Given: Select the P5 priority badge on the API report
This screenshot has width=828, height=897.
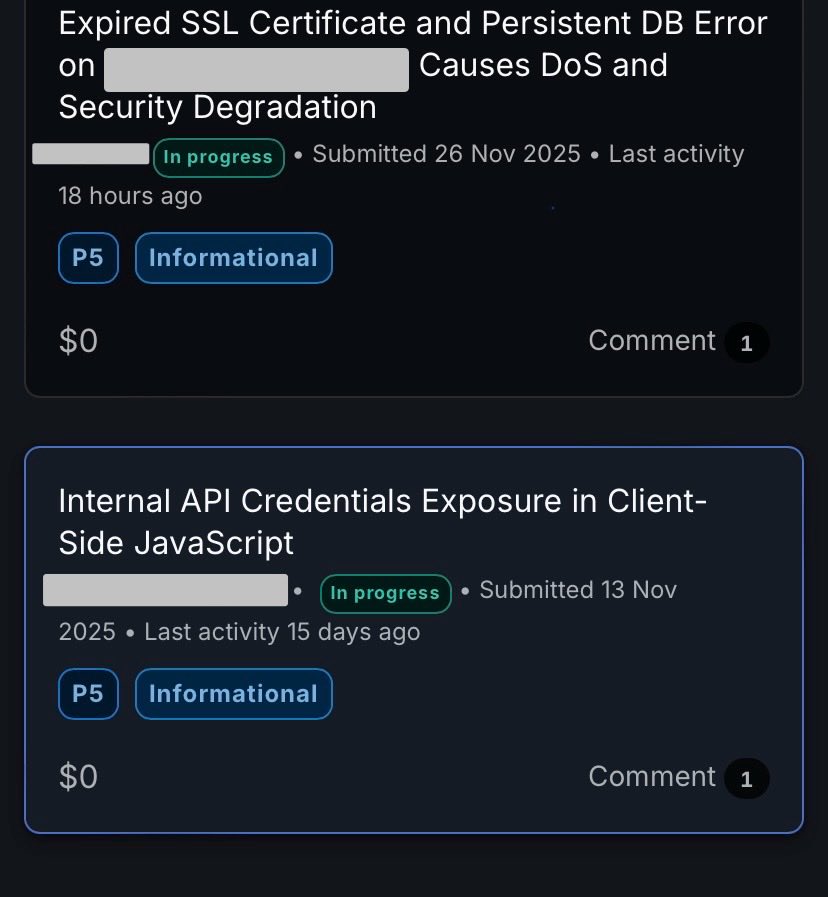Looking at the screenshot, I should pyautogui.click(x=88, y=693).
